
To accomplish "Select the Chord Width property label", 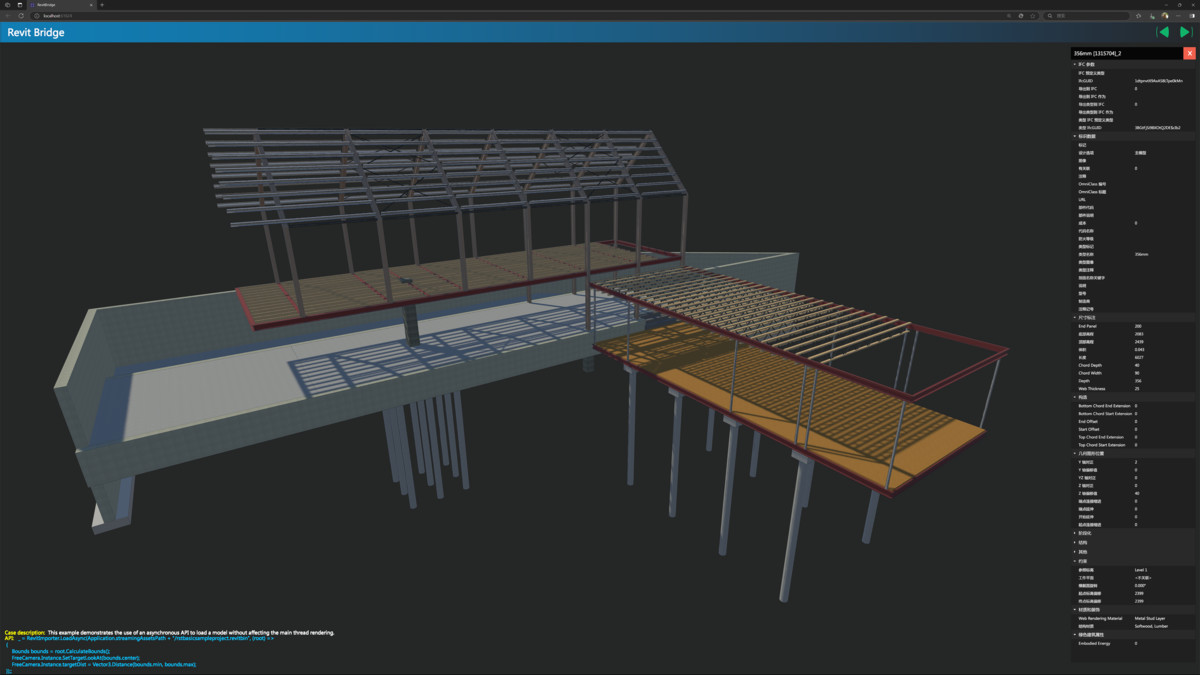I will (1090, 373).
